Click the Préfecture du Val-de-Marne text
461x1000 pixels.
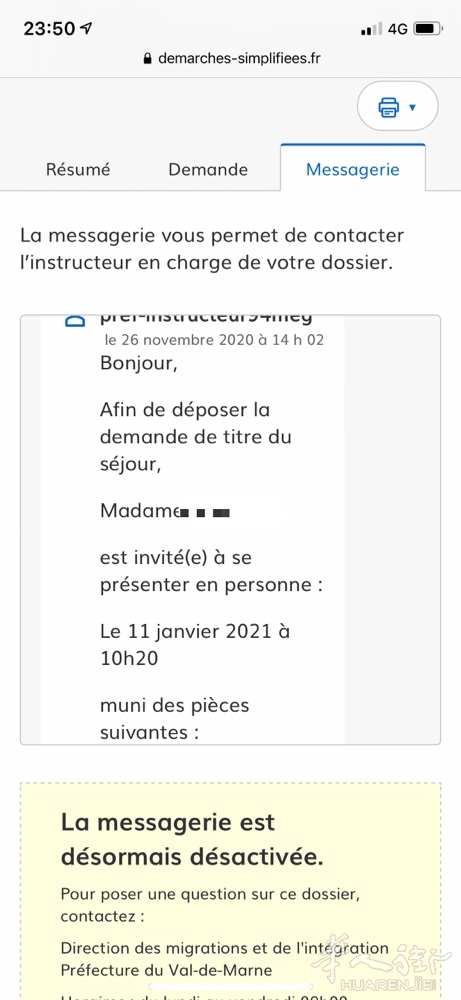pyautogui.click(x=166, y=970)
